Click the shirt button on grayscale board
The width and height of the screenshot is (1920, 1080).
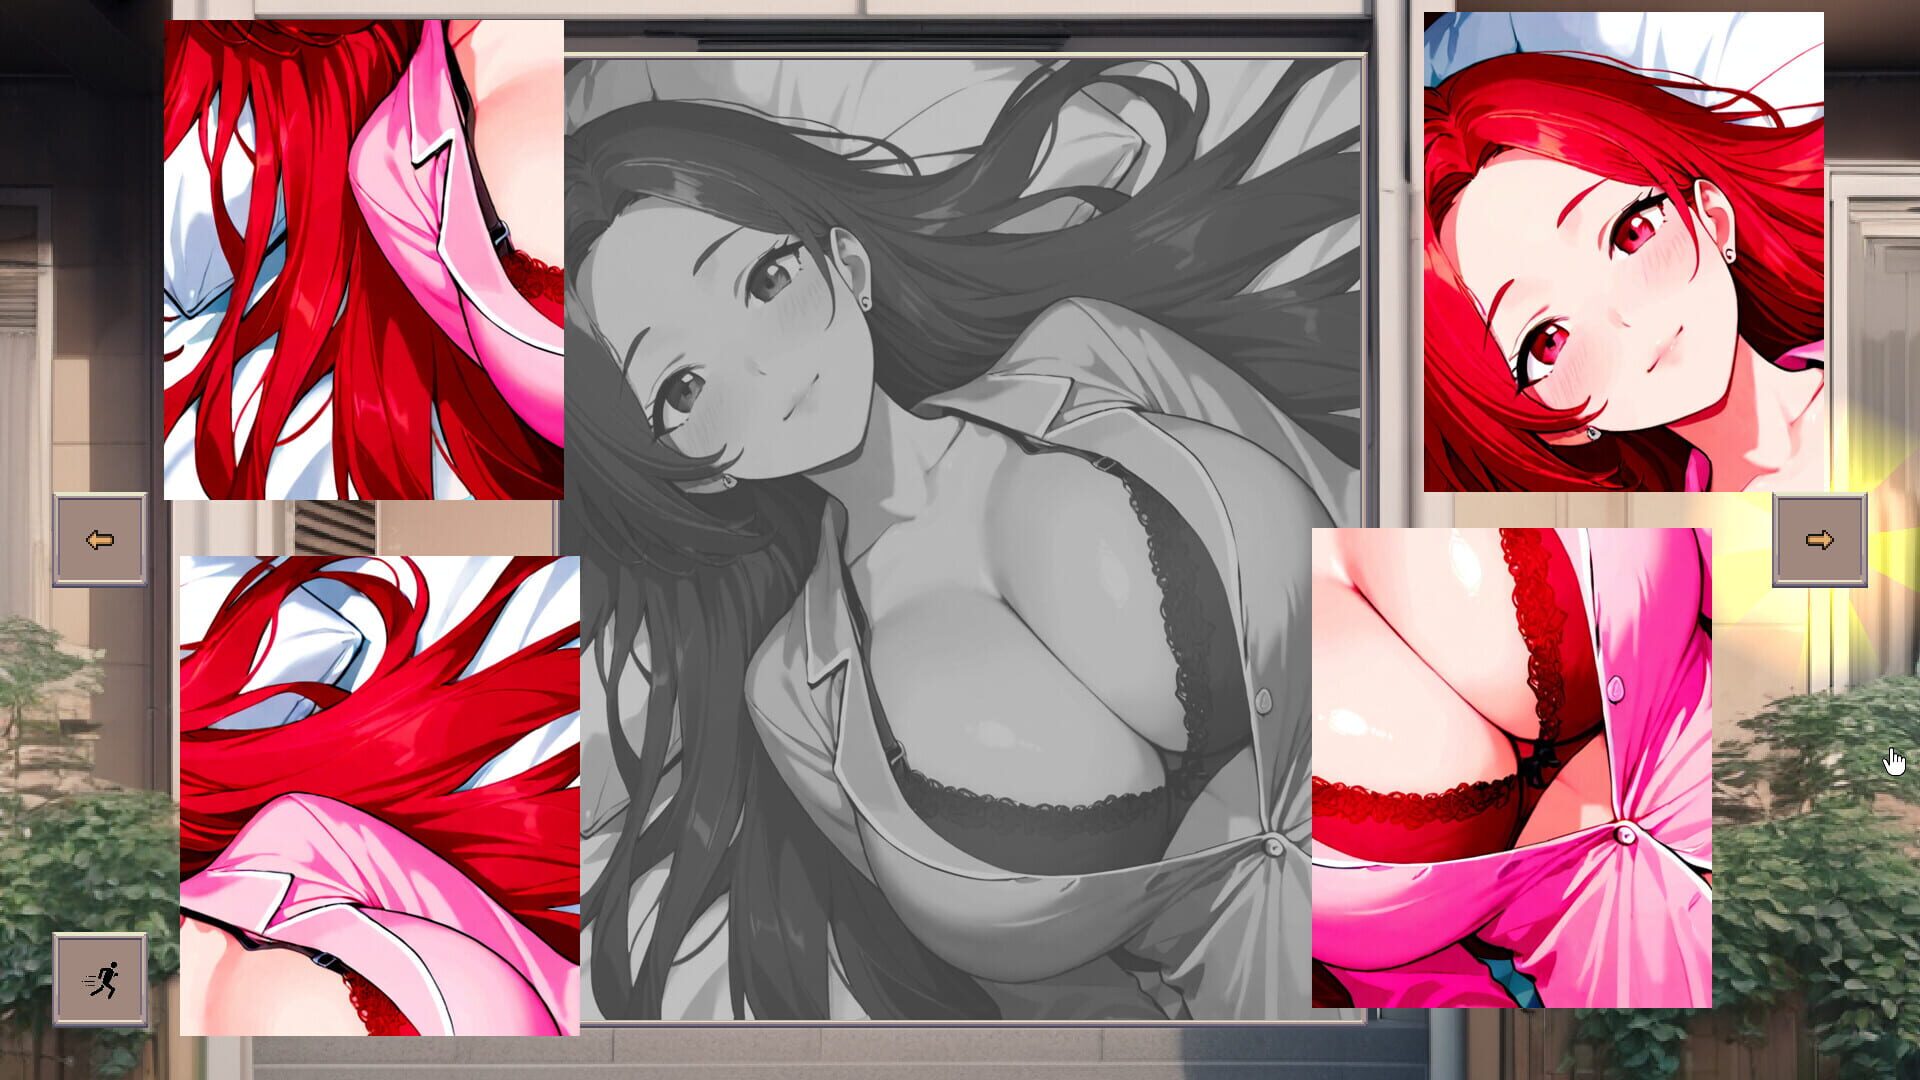[x=1272, y=847]
